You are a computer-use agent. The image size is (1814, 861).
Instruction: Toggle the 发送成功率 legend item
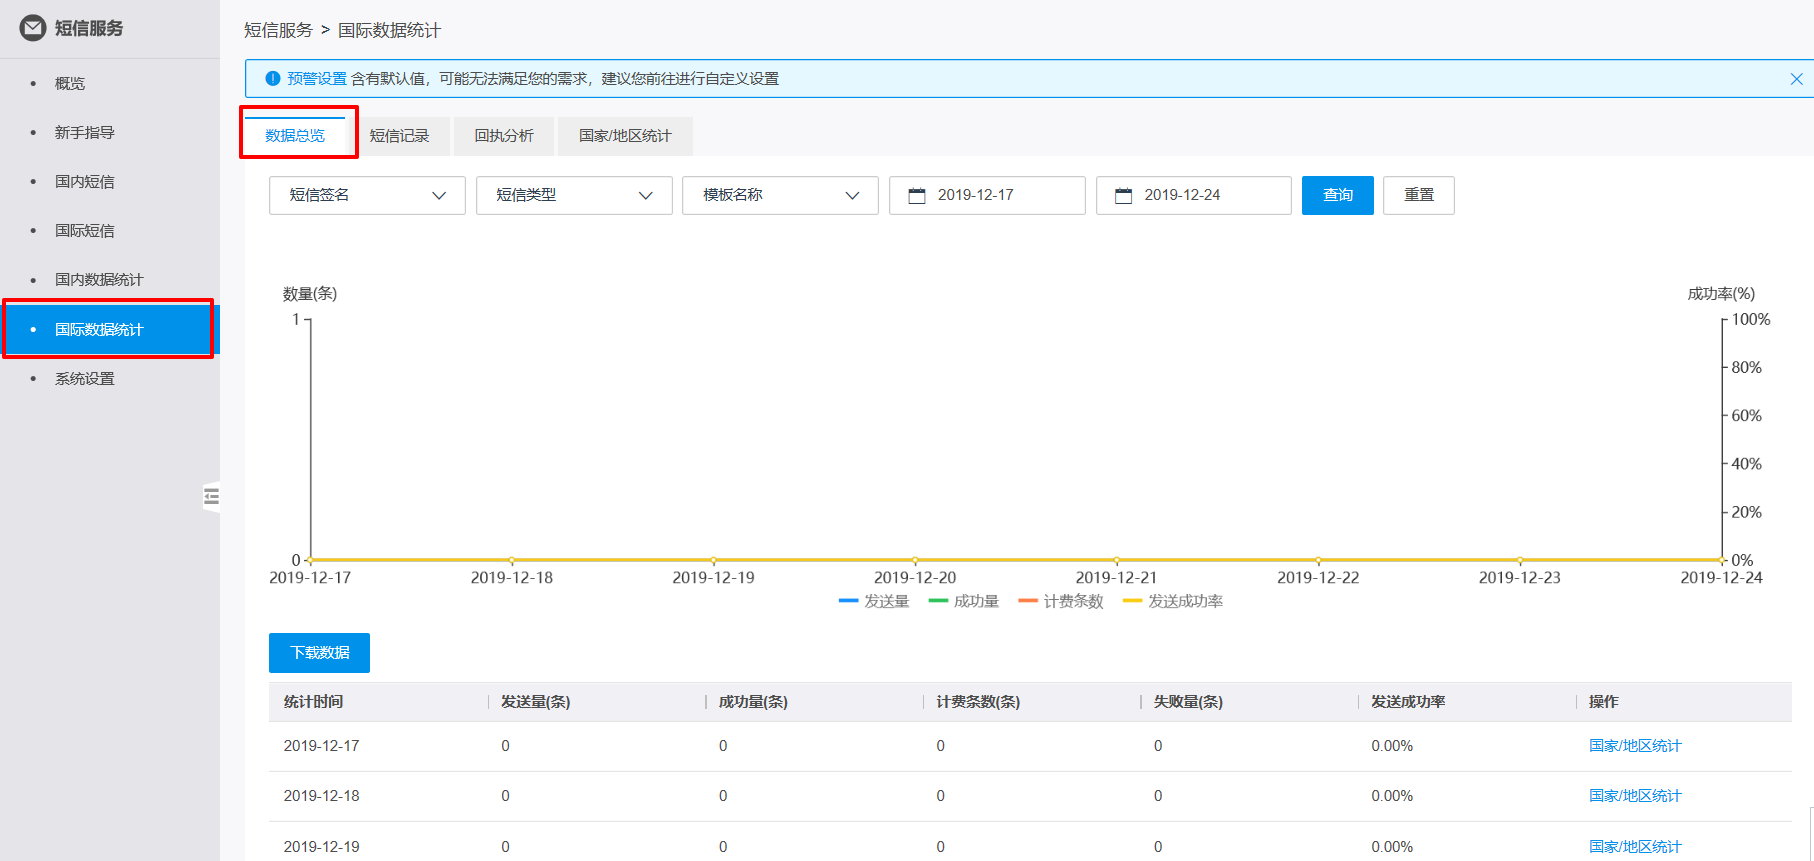1173,601
